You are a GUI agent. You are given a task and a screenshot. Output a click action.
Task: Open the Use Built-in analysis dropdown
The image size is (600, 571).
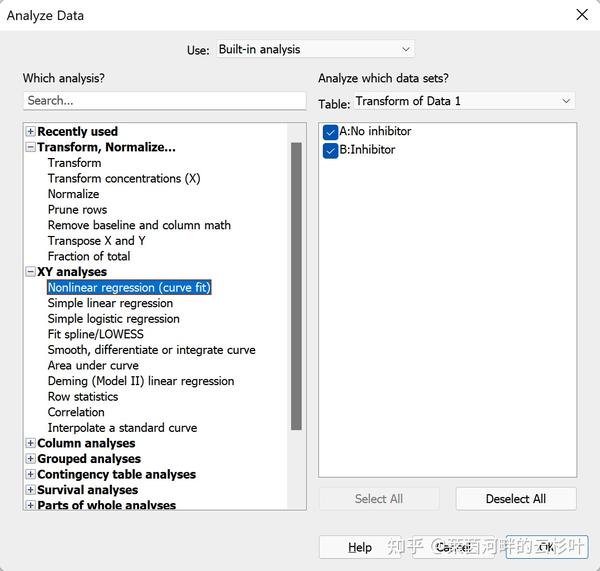coord(315,49)
